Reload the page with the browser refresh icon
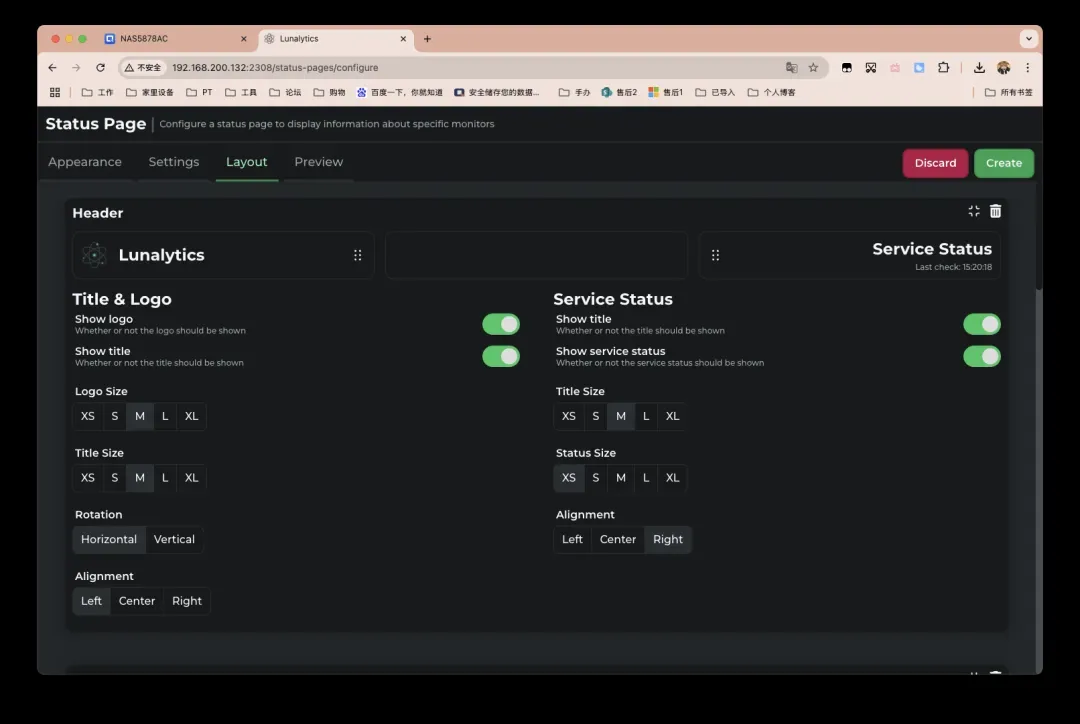 coord(100,67)
